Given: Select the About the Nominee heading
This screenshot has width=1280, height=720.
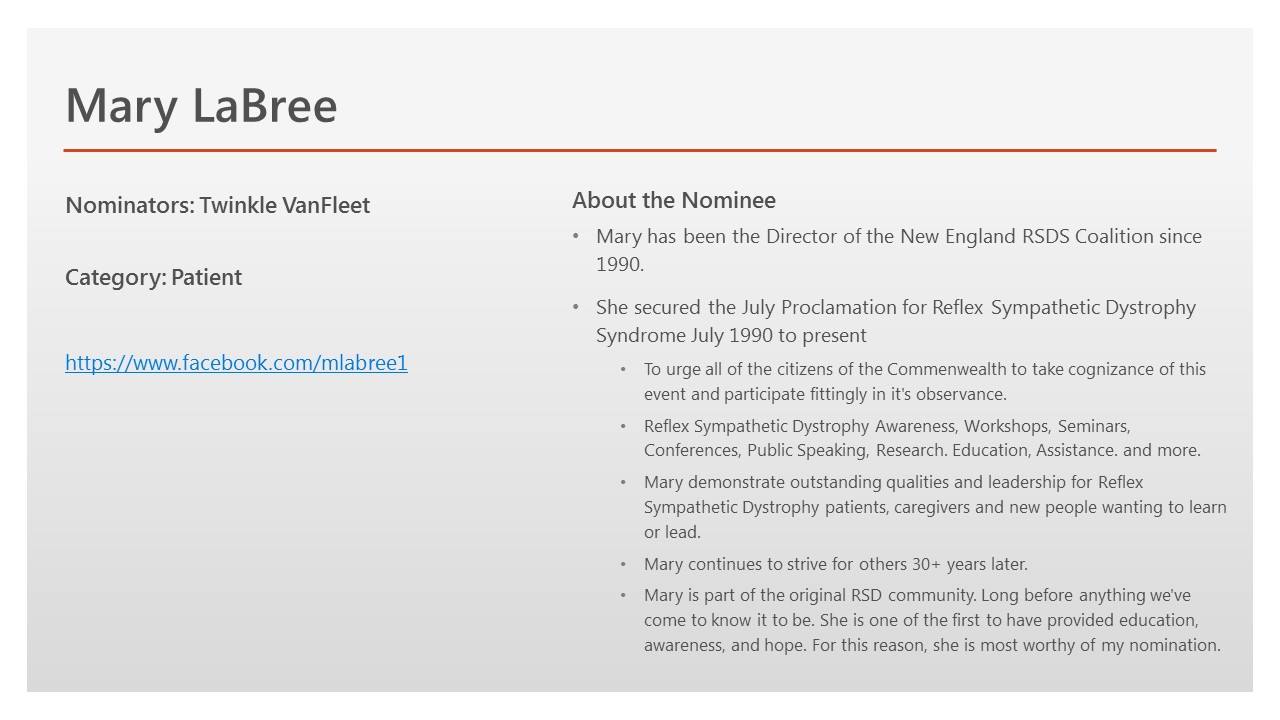Looking at the screenshot, I should (673, 201).
